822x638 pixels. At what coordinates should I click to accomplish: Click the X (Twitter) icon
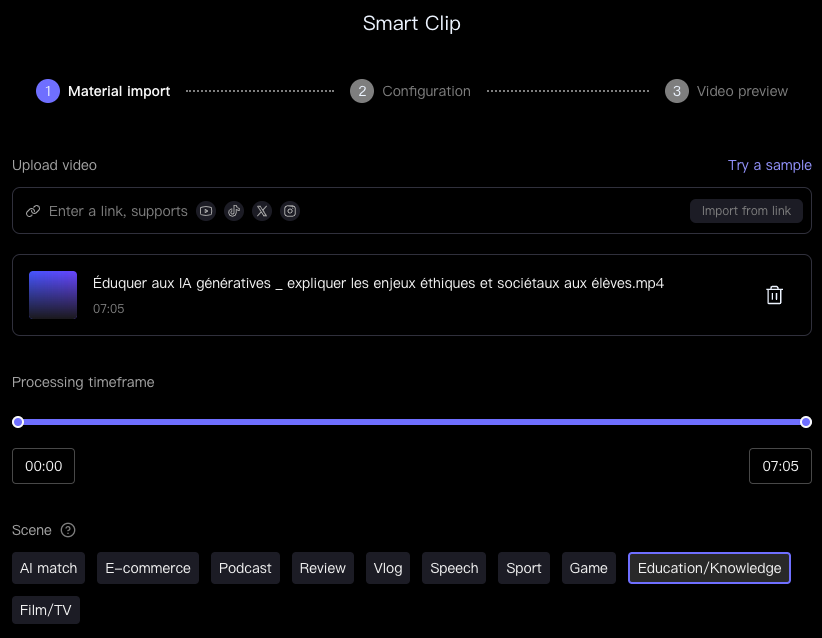262,211
